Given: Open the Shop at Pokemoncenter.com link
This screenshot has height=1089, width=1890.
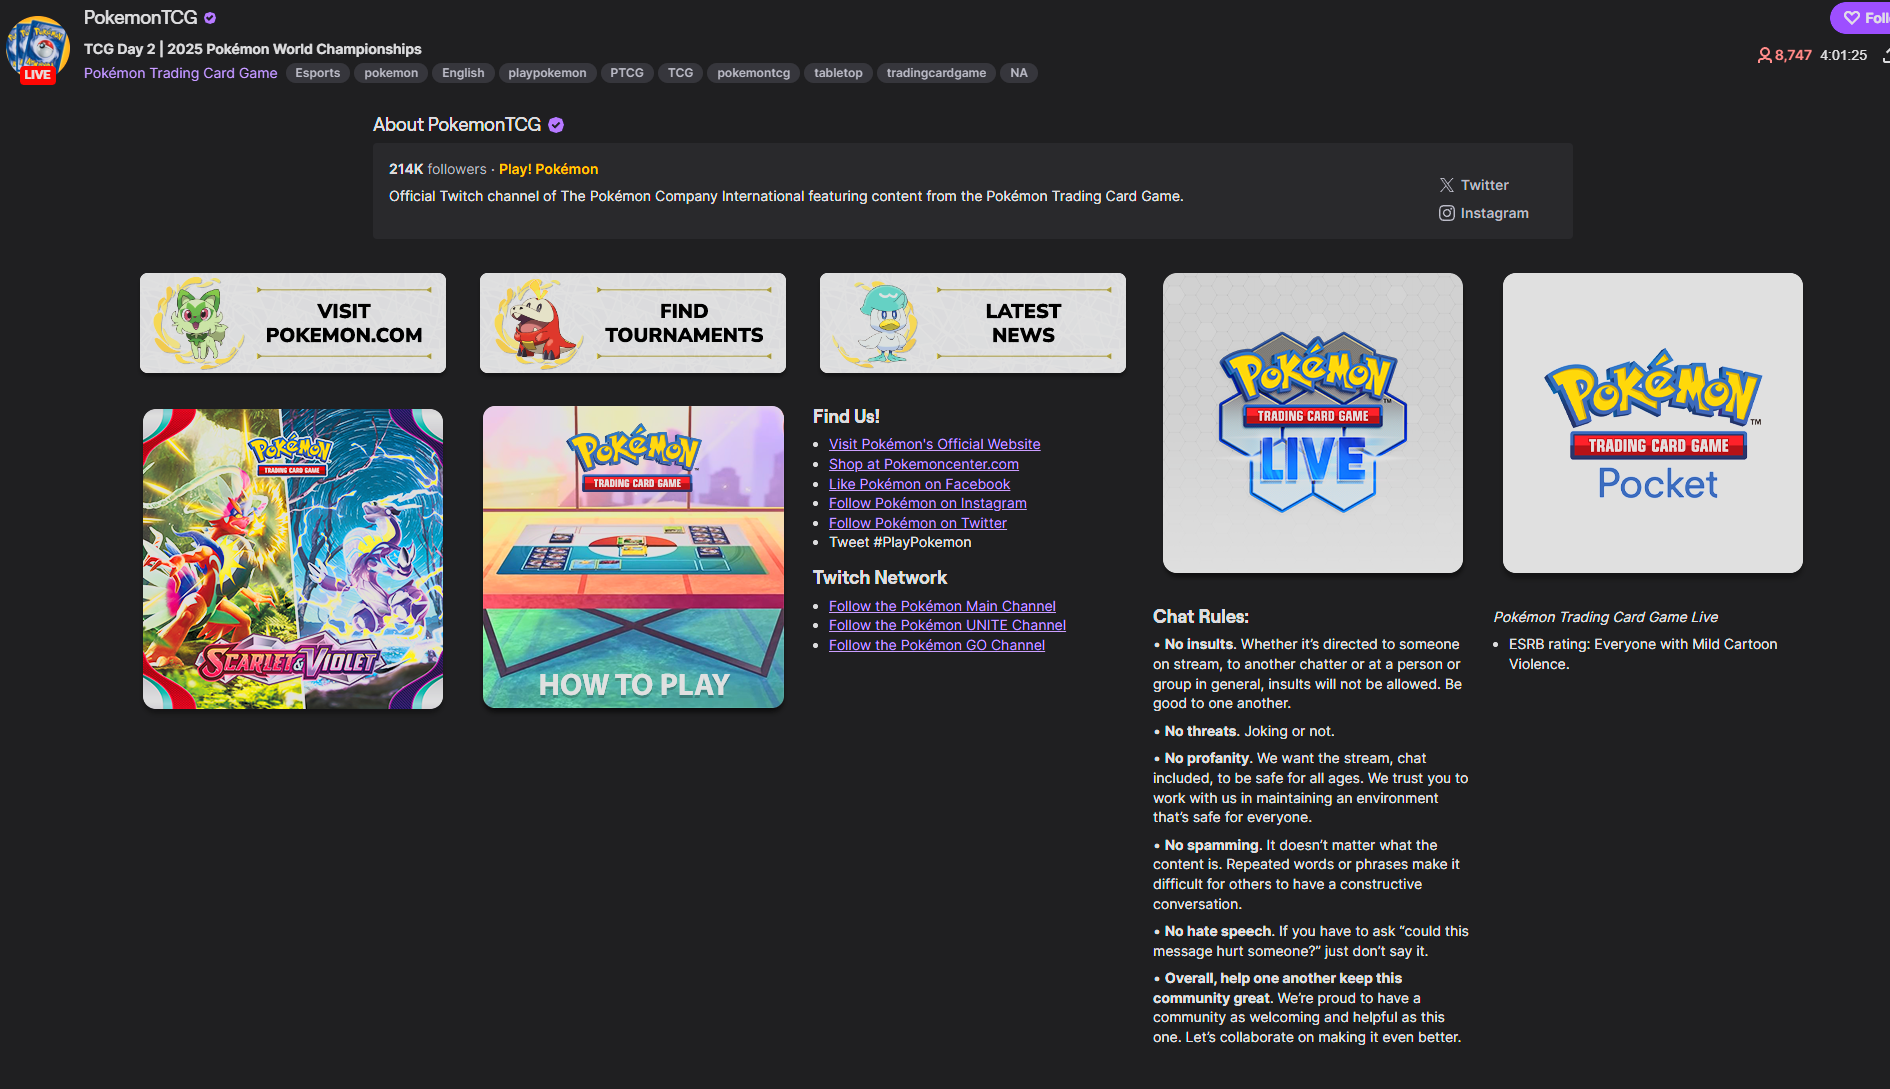Looking at the screenshot, I should click(924, 464).
